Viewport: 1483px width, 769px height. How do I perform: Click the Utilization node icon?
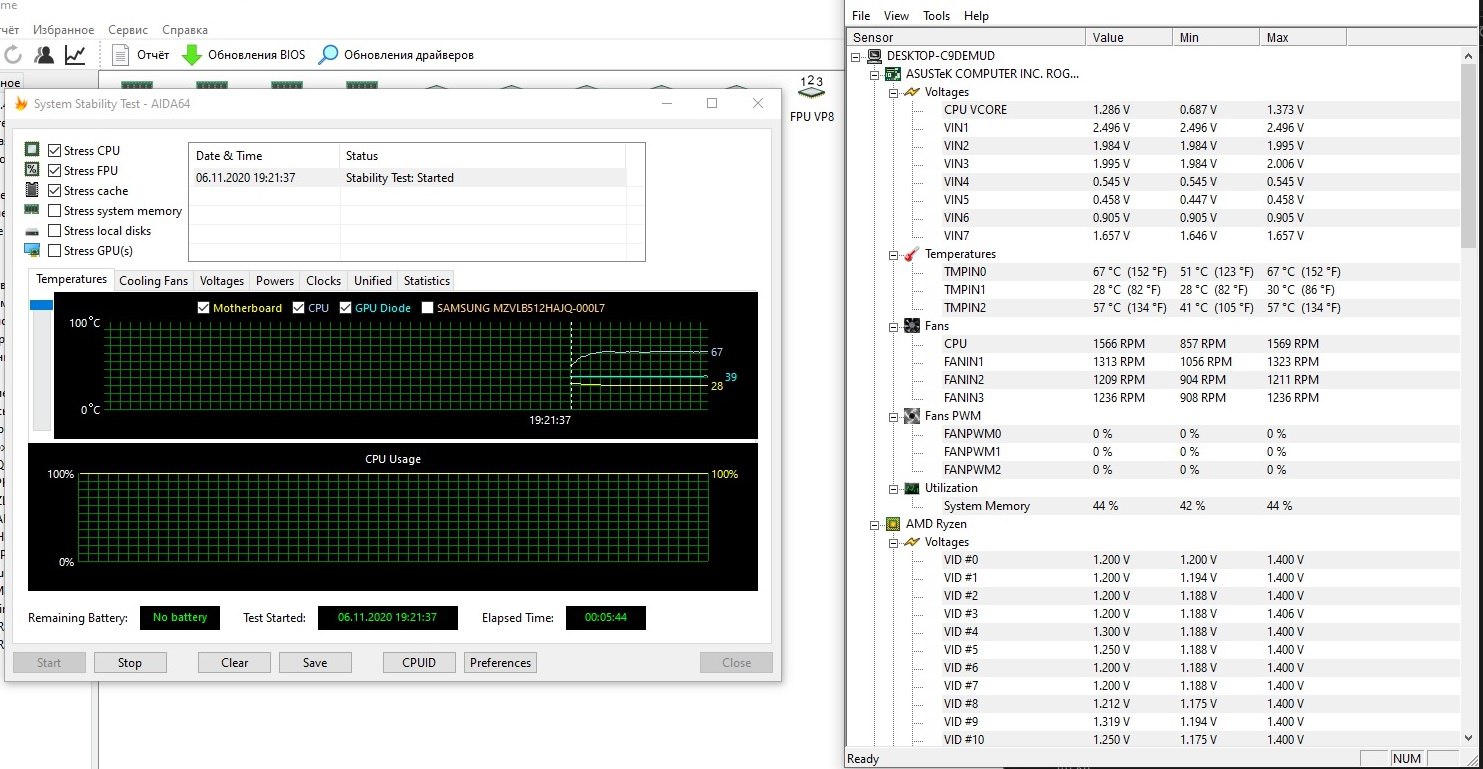912,488
